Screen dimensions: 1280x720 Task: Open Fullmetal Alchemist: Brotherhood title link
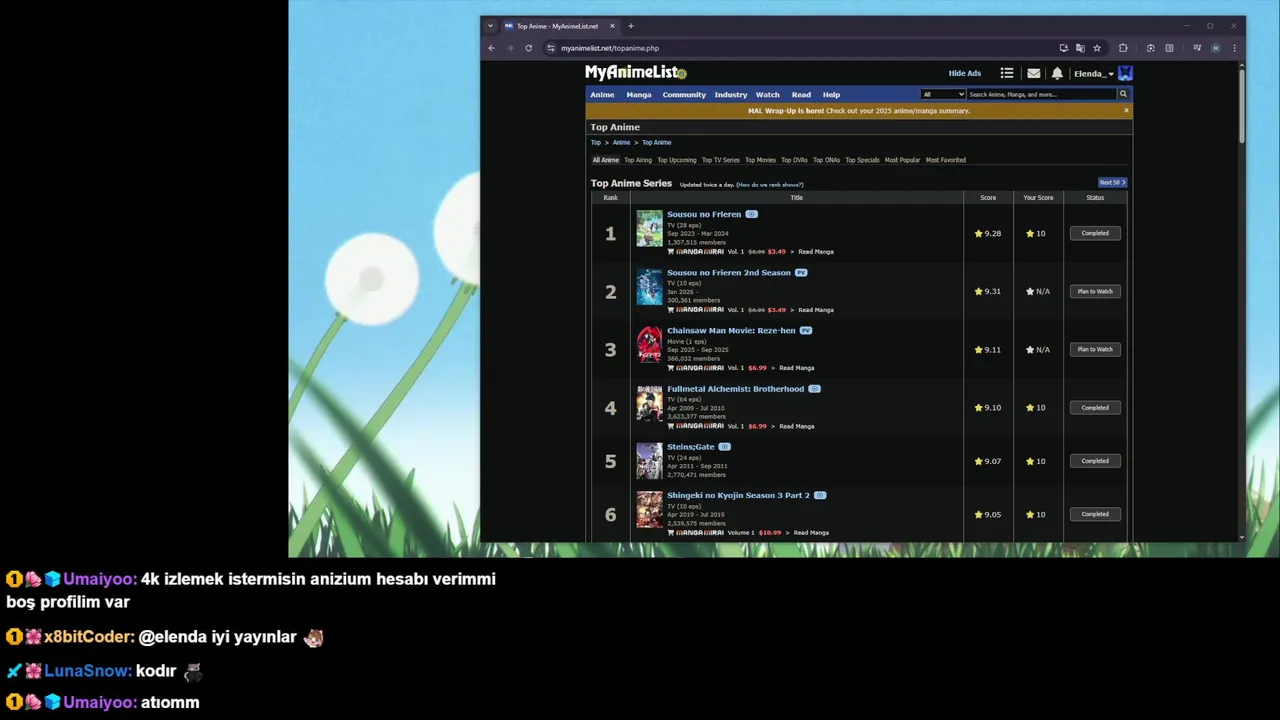735,389
